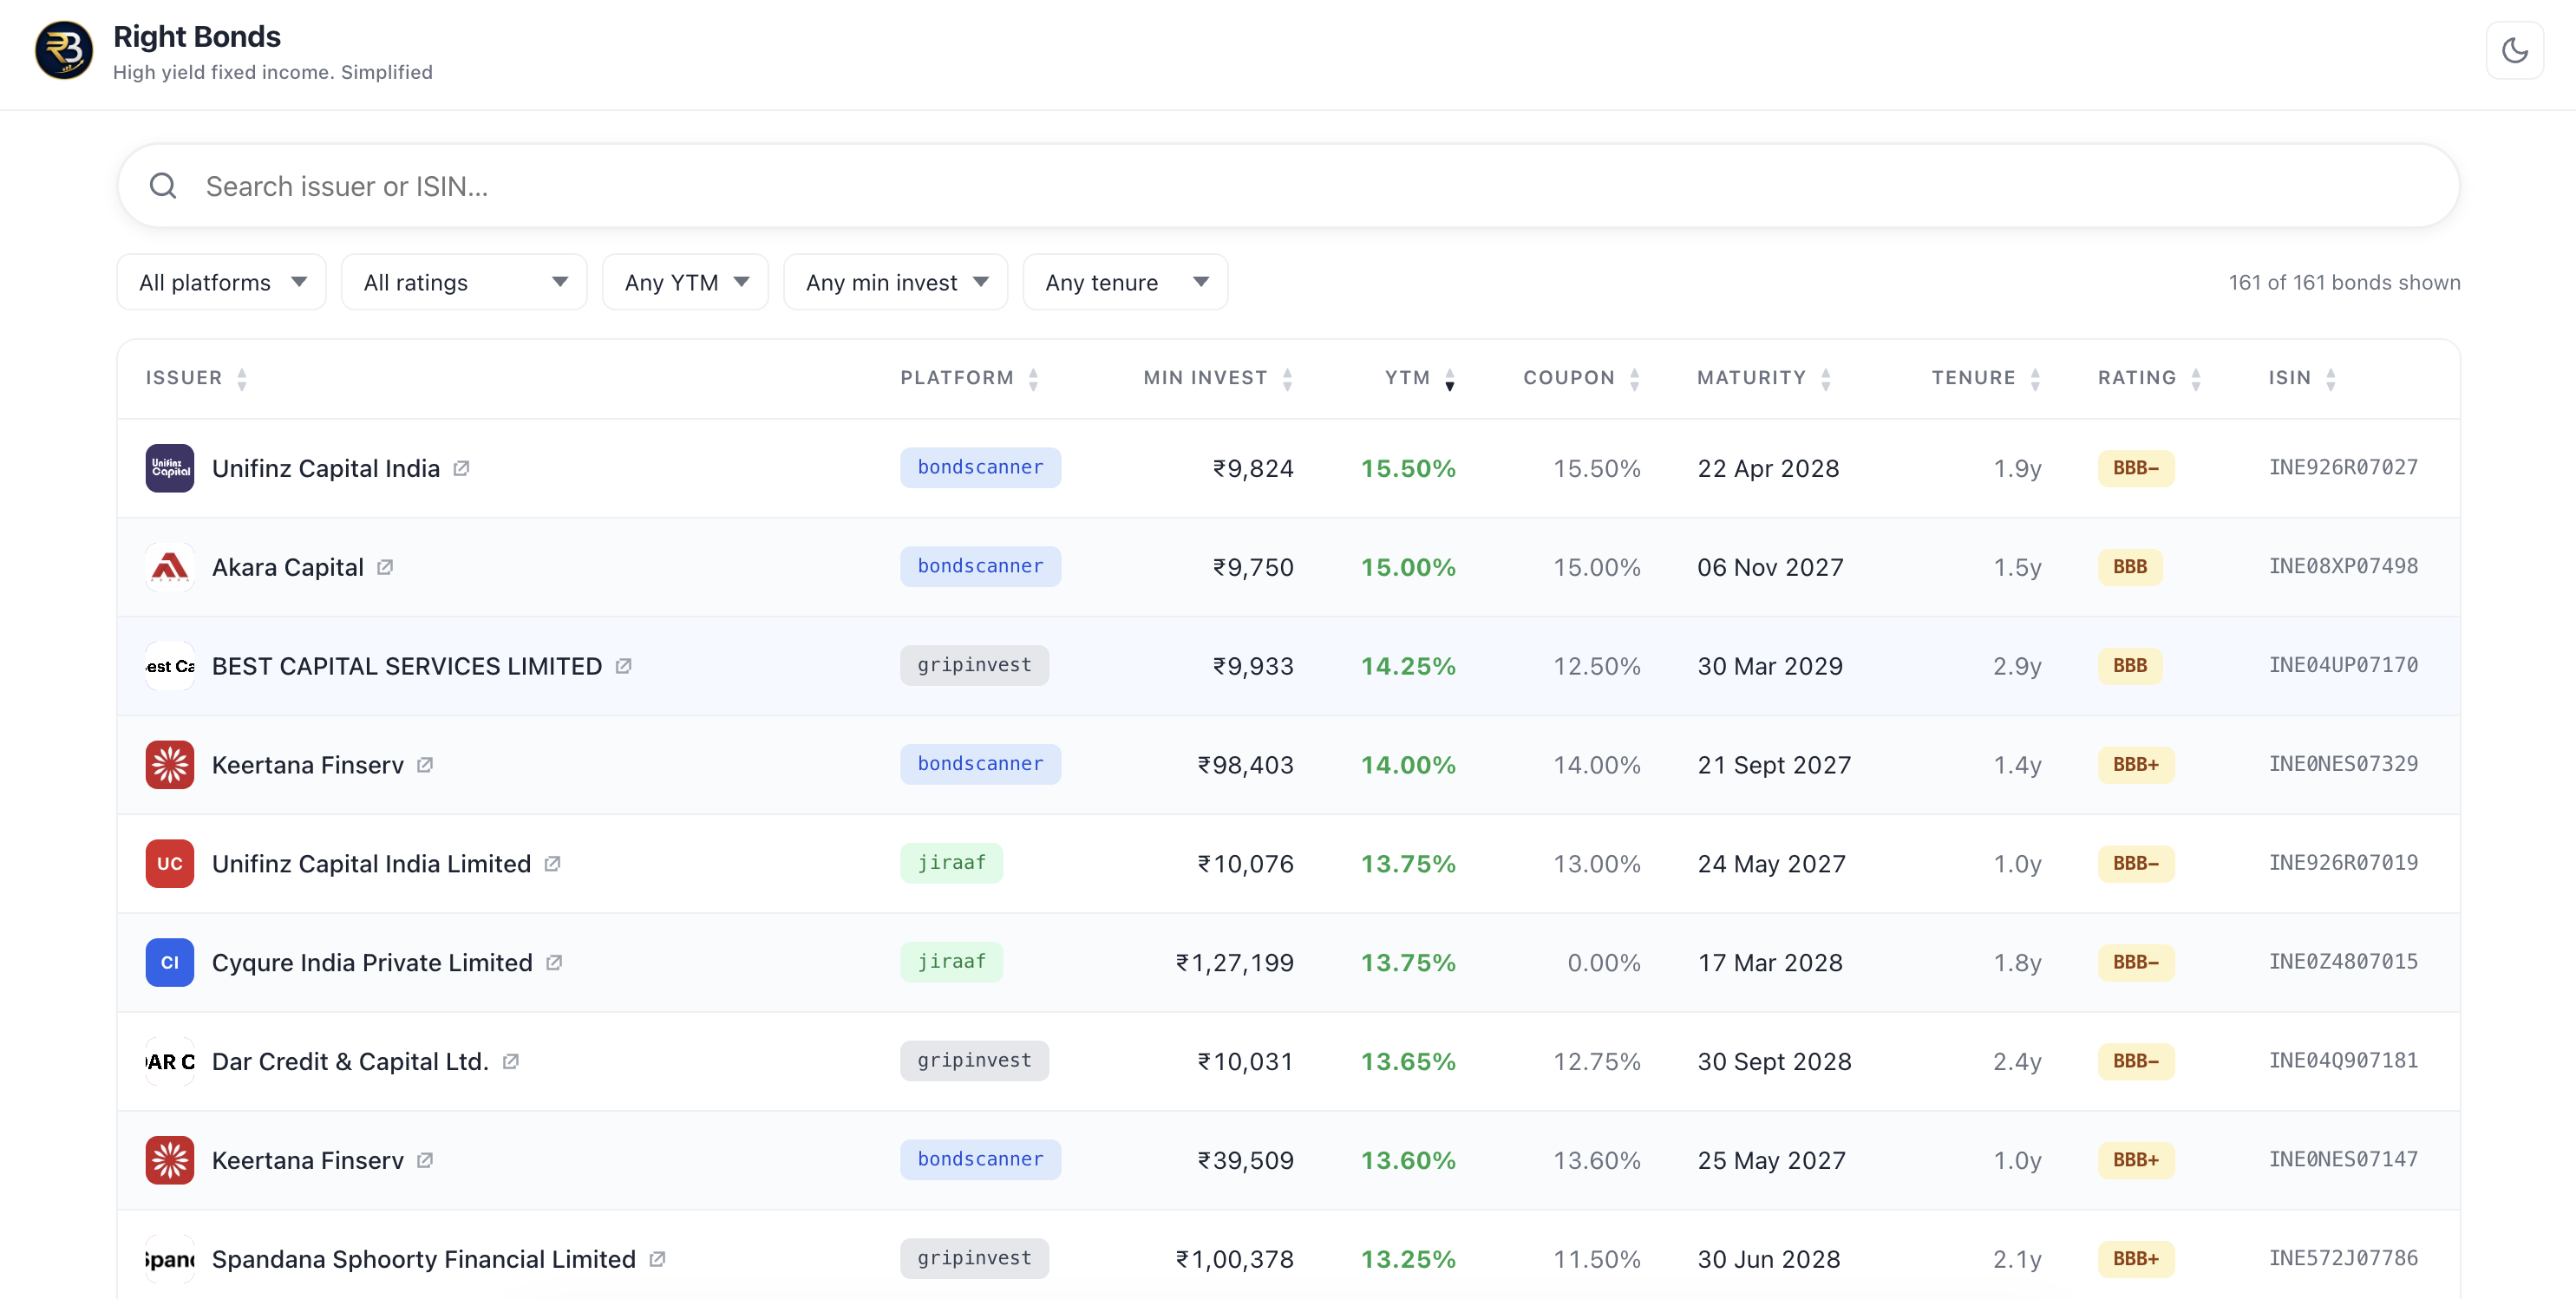Open the Any tenure filter dropdown
The image size is (2576, 1299).
(x=1125, y=283)
